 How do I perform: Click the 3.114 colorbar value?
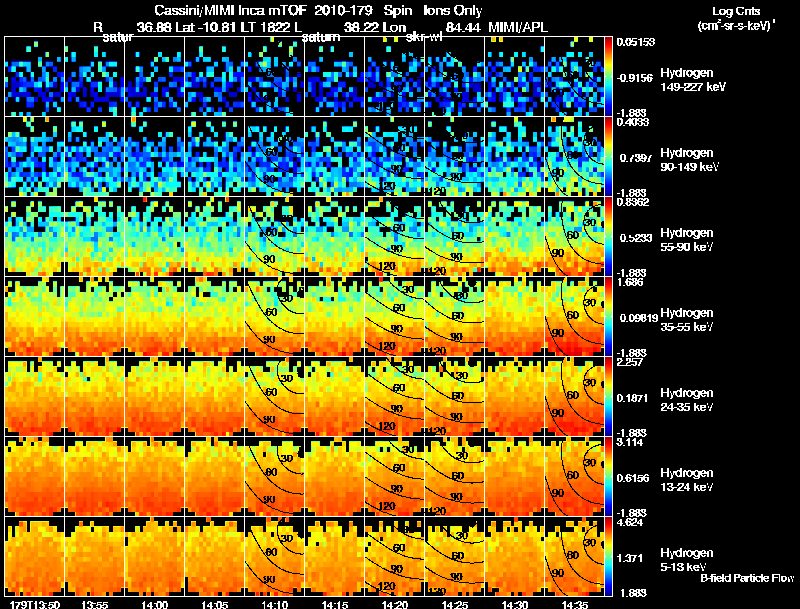point(630,442)
